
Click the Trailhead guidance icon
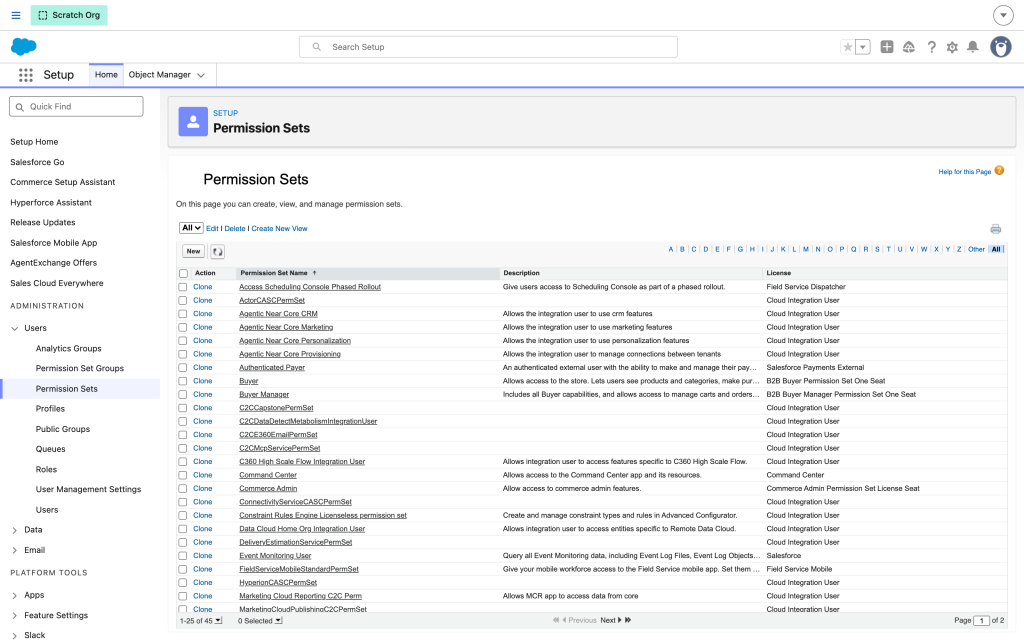[x=908, y=47]
